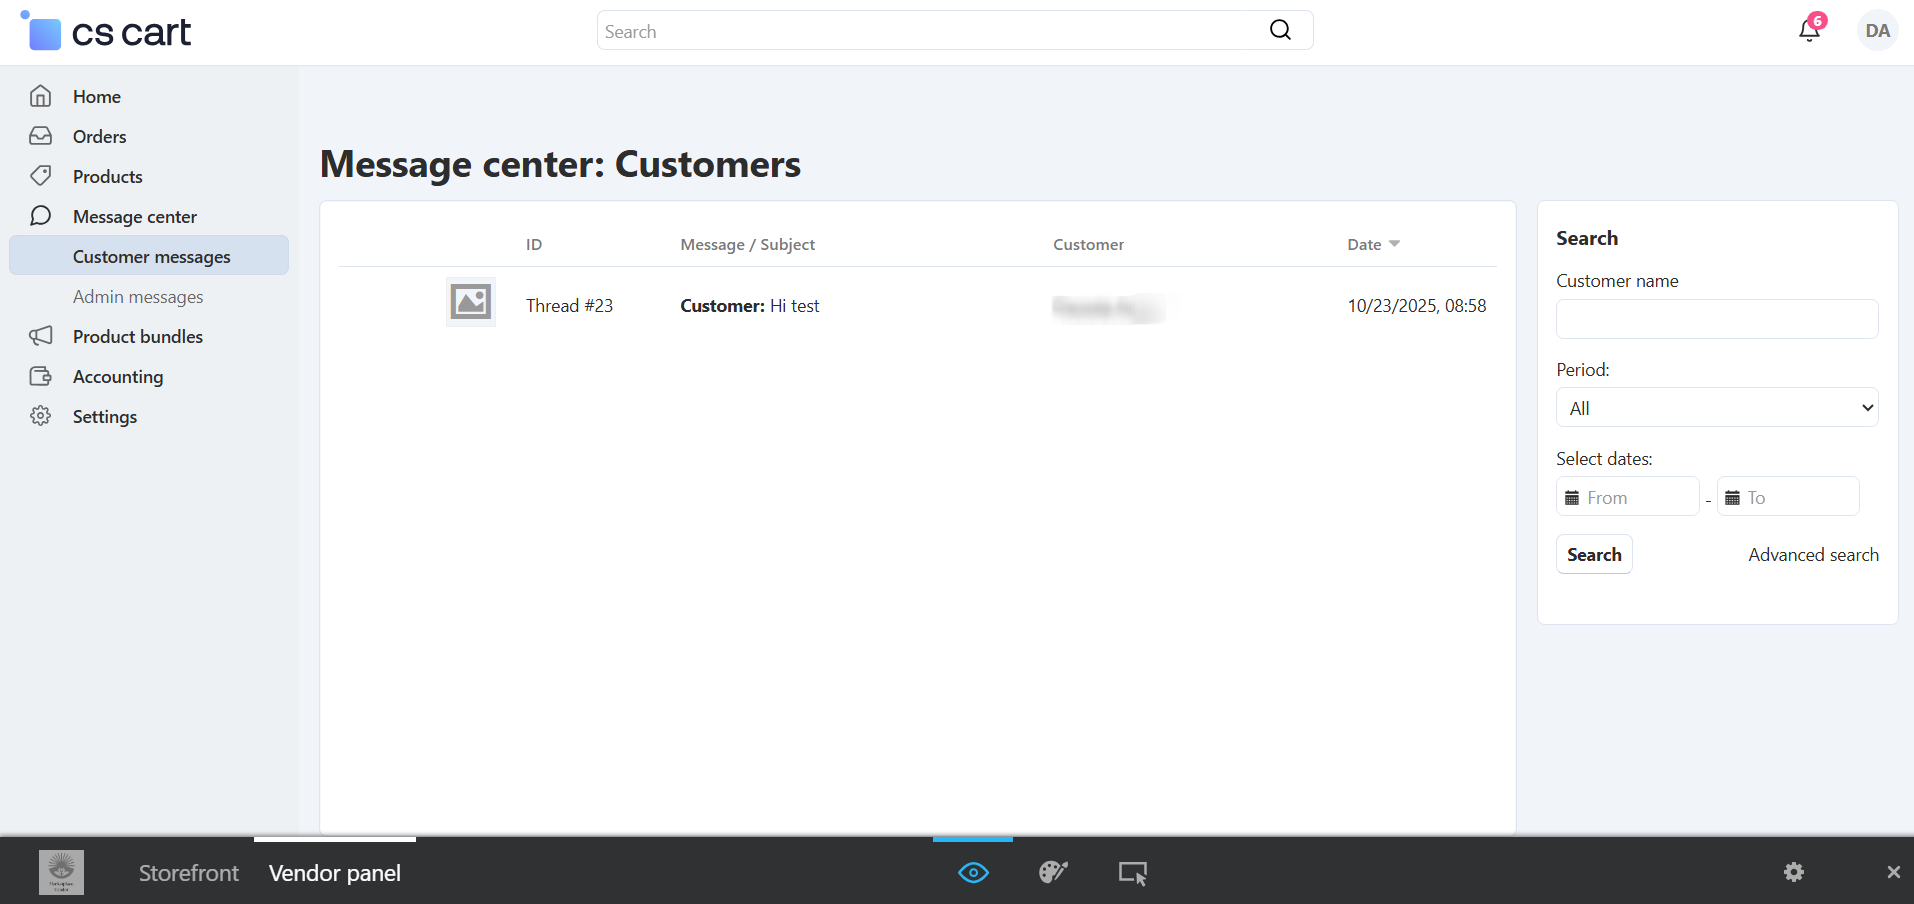The height and width of the screenshot is (904, 1914).
Task: Open Thread #23 image thumbnail
Action: tap(470, 302)
